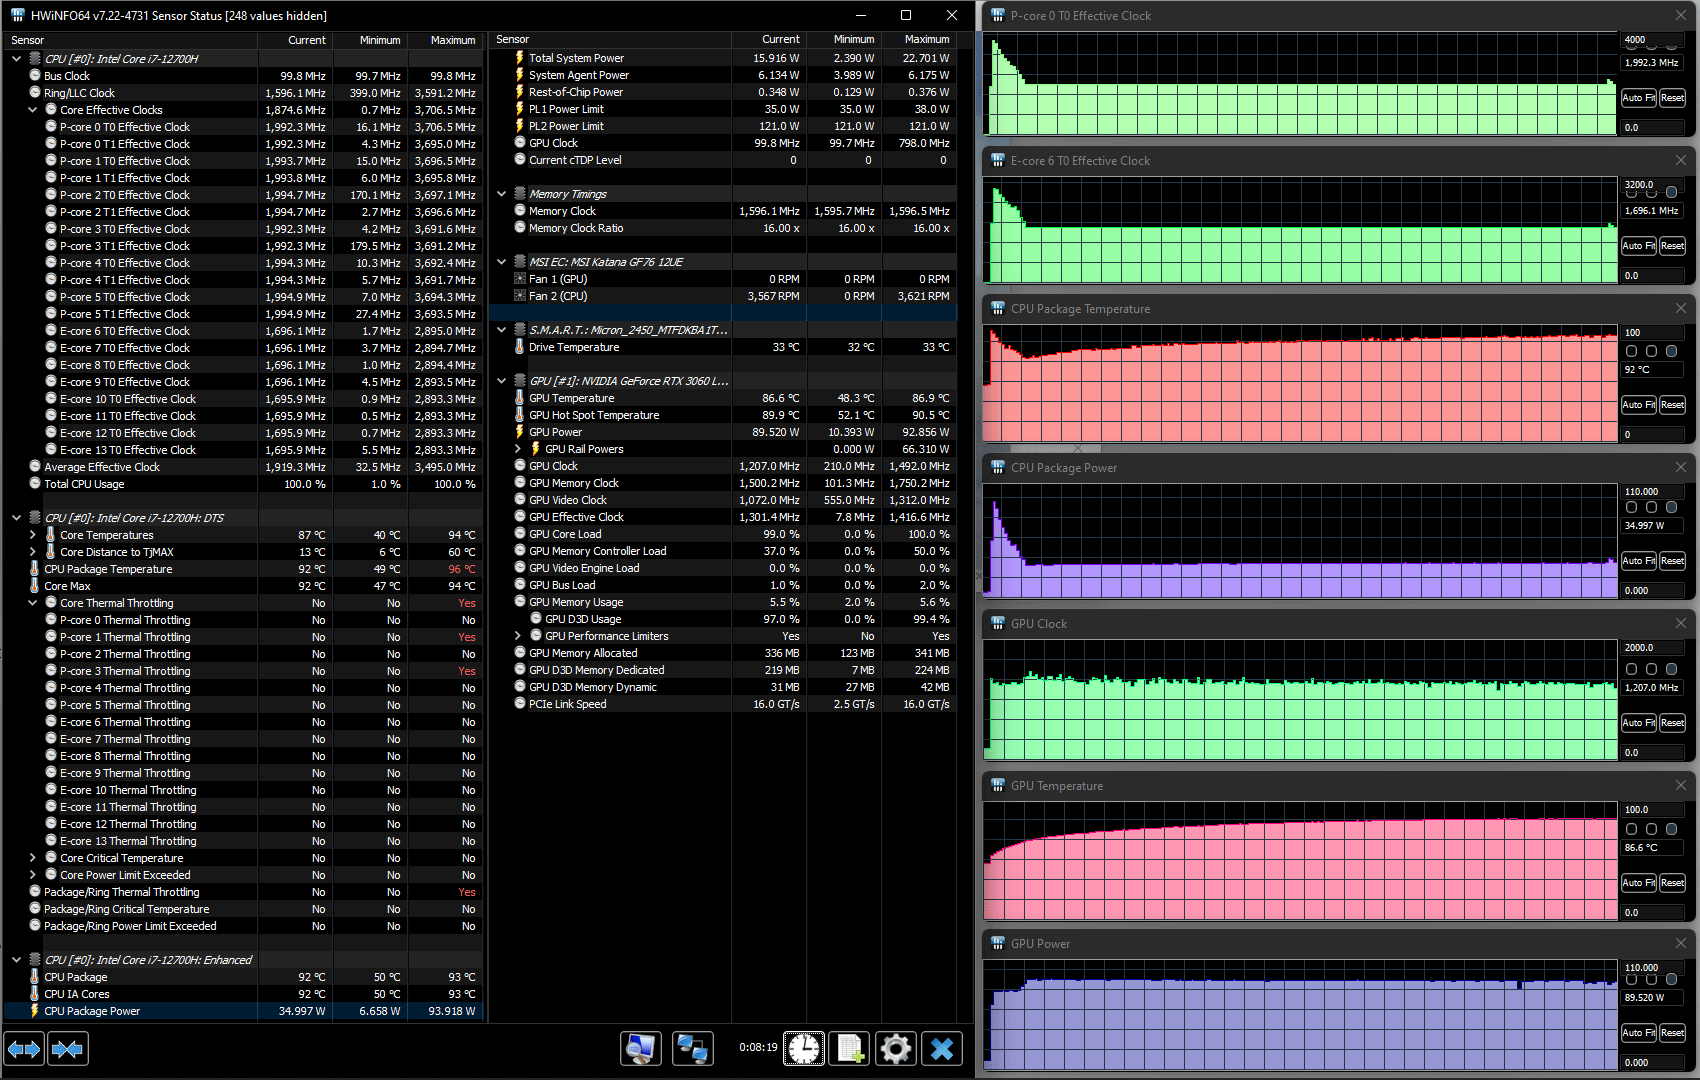
Task: Collapse the Core Effective Clocks tree group
Action: [33, 110]
